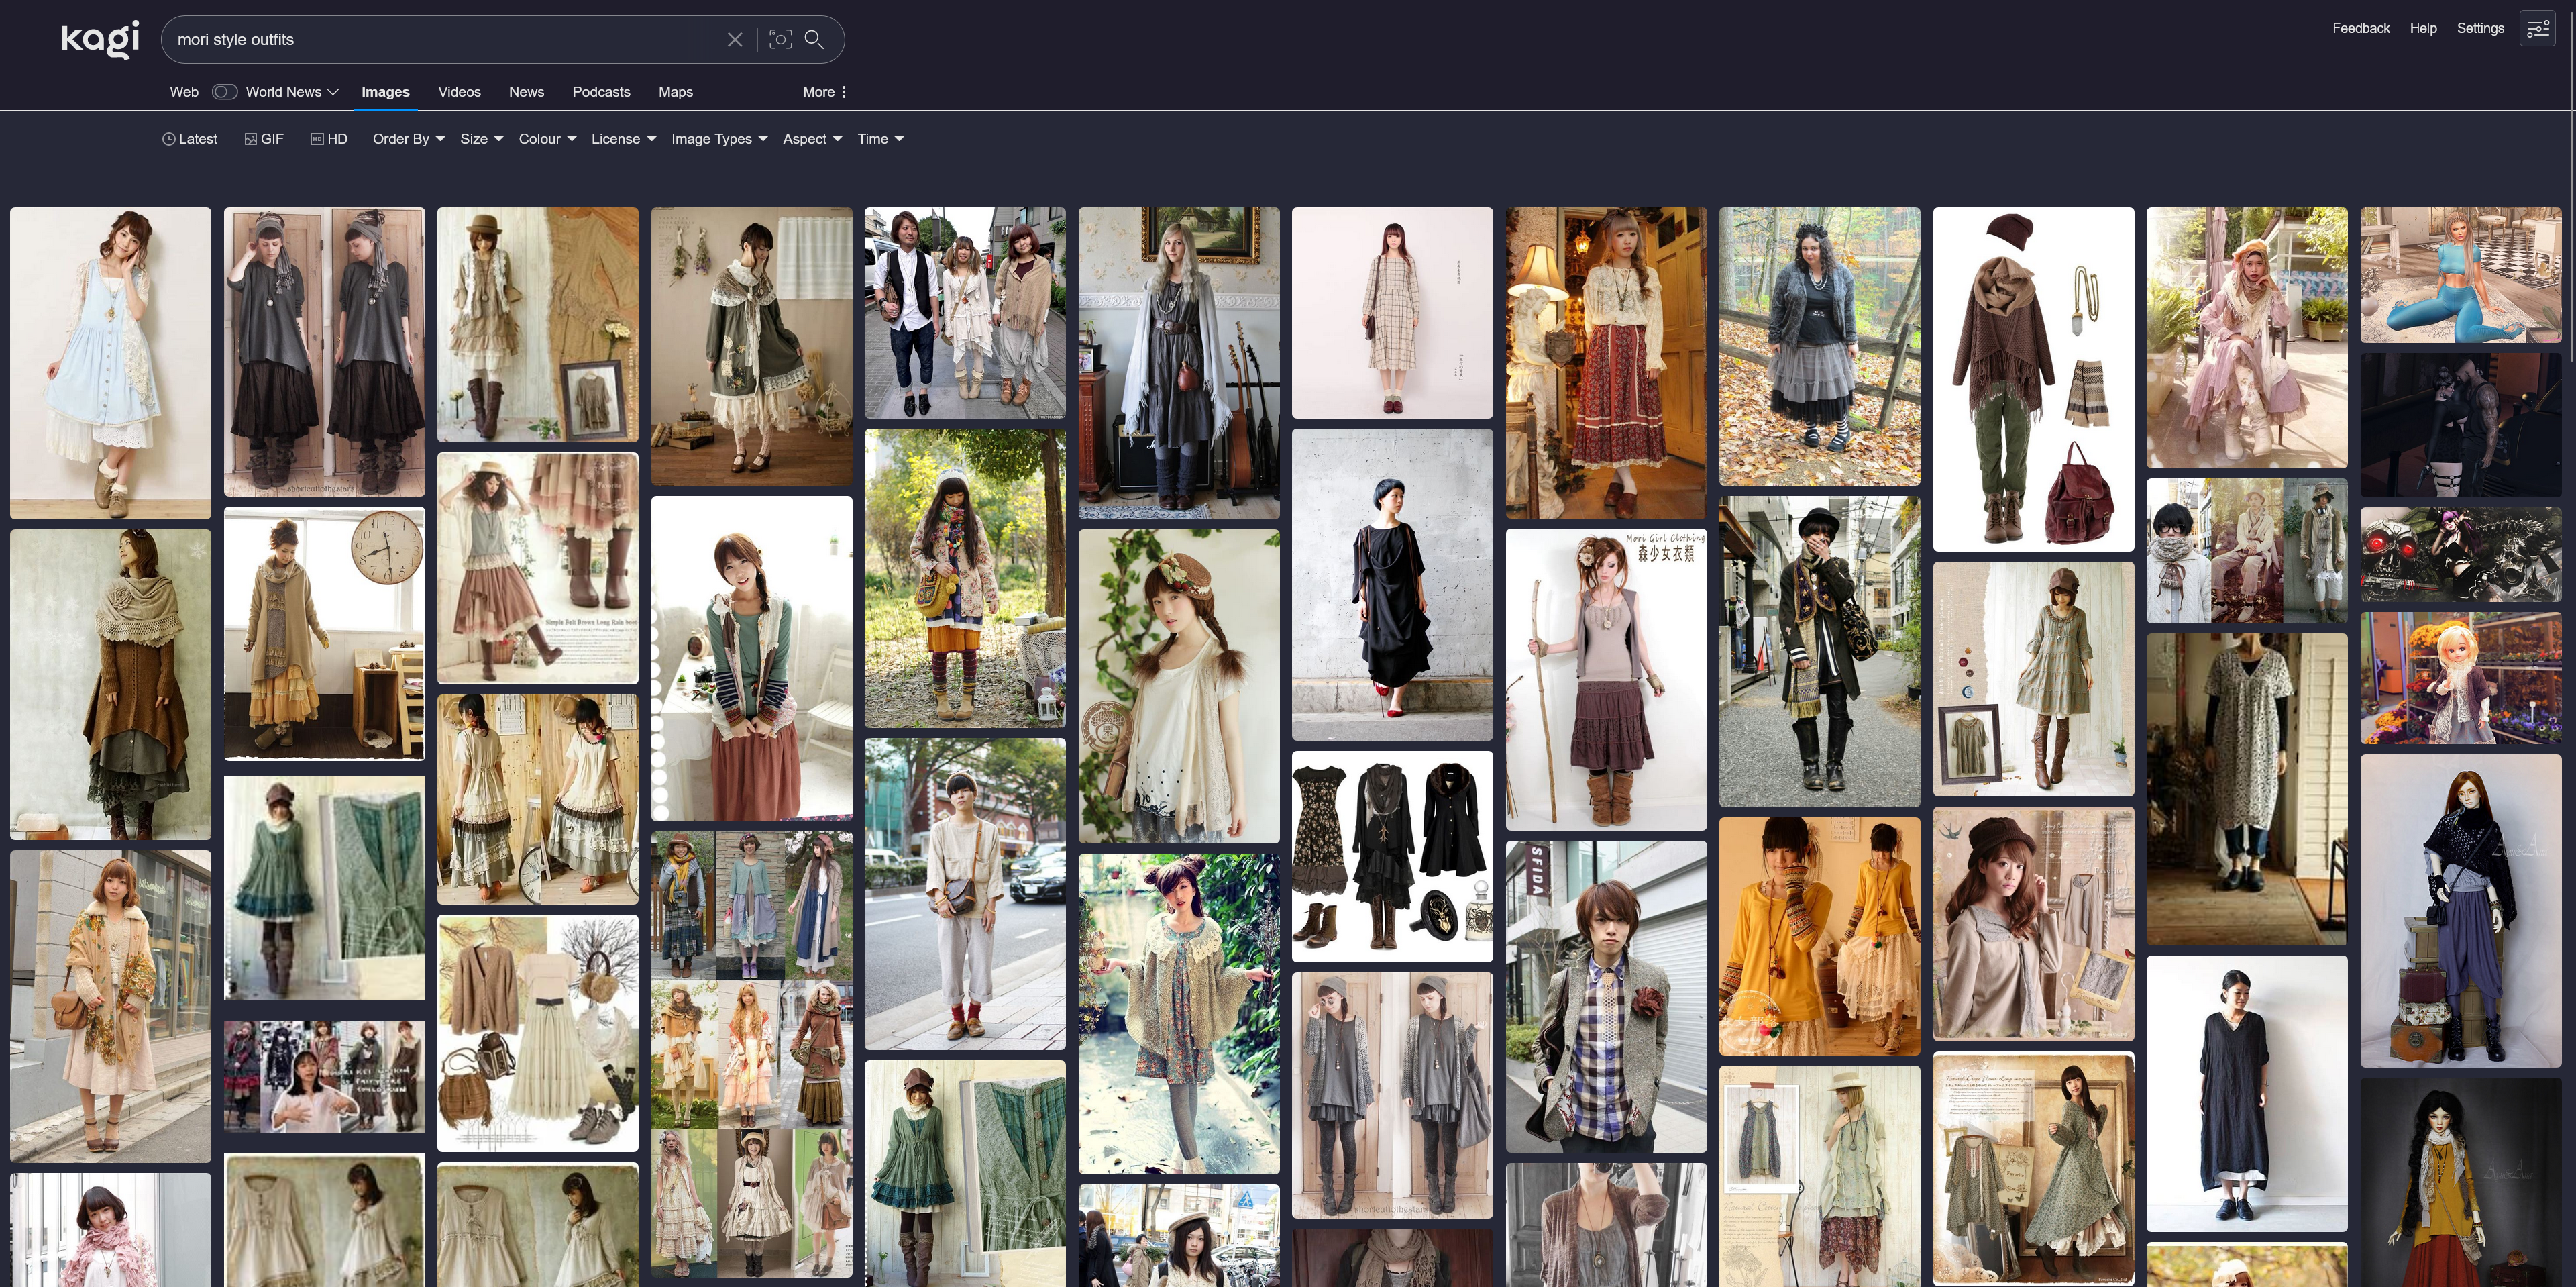Expand the Order By dropdown
Screen dimensions: 2576x1287
click(408, 139)
